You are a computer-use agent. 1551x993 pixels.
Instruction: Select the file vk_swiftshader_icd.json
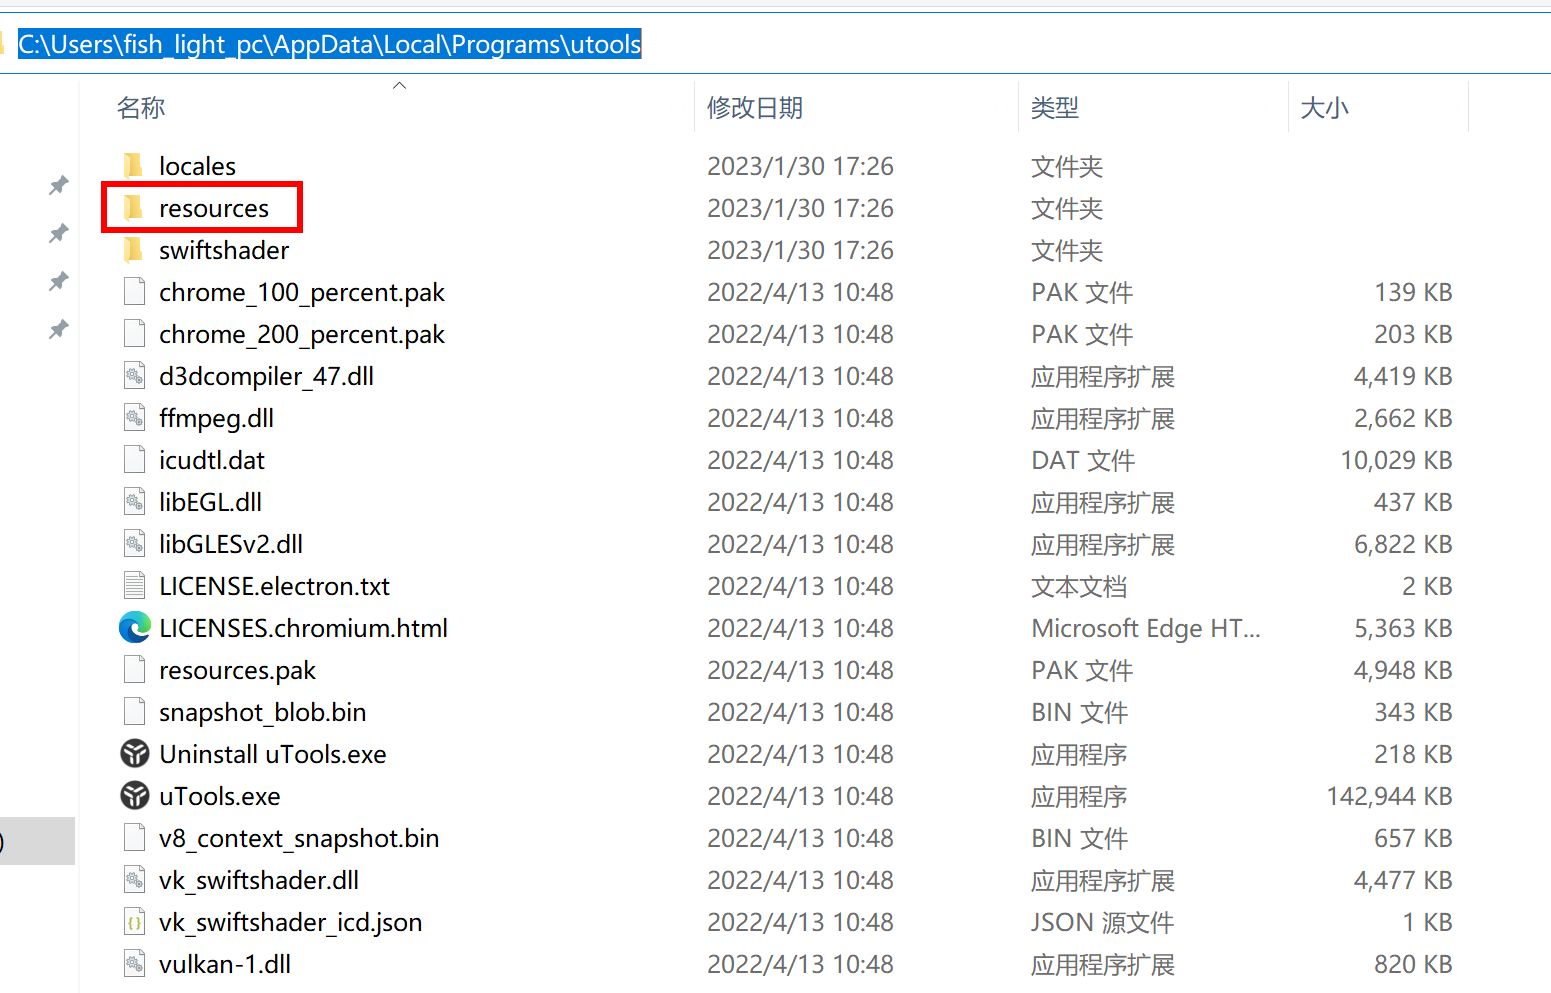click(x=291, y=922)
